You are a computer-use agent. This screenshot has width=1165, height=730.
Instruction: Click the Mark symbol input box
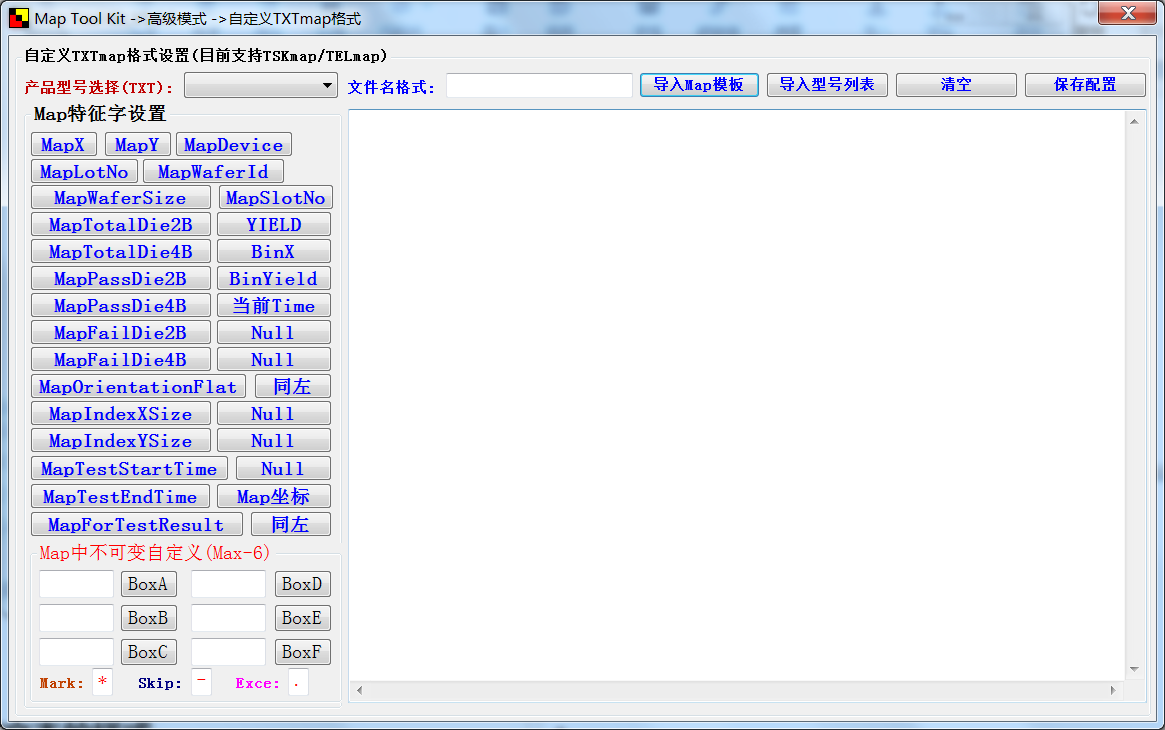tap(101, 683)
